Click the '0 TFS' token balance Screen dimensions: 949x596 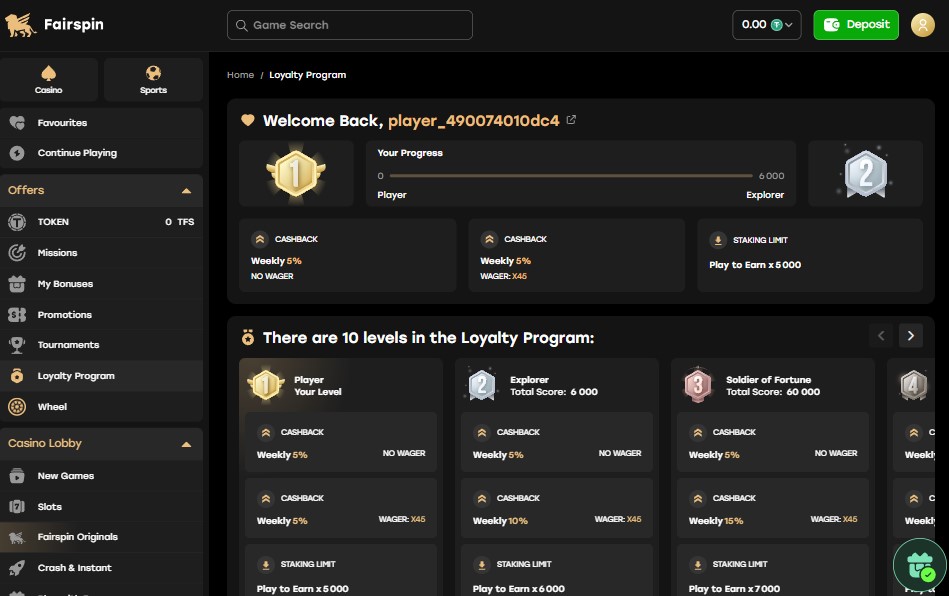point(180,222)
